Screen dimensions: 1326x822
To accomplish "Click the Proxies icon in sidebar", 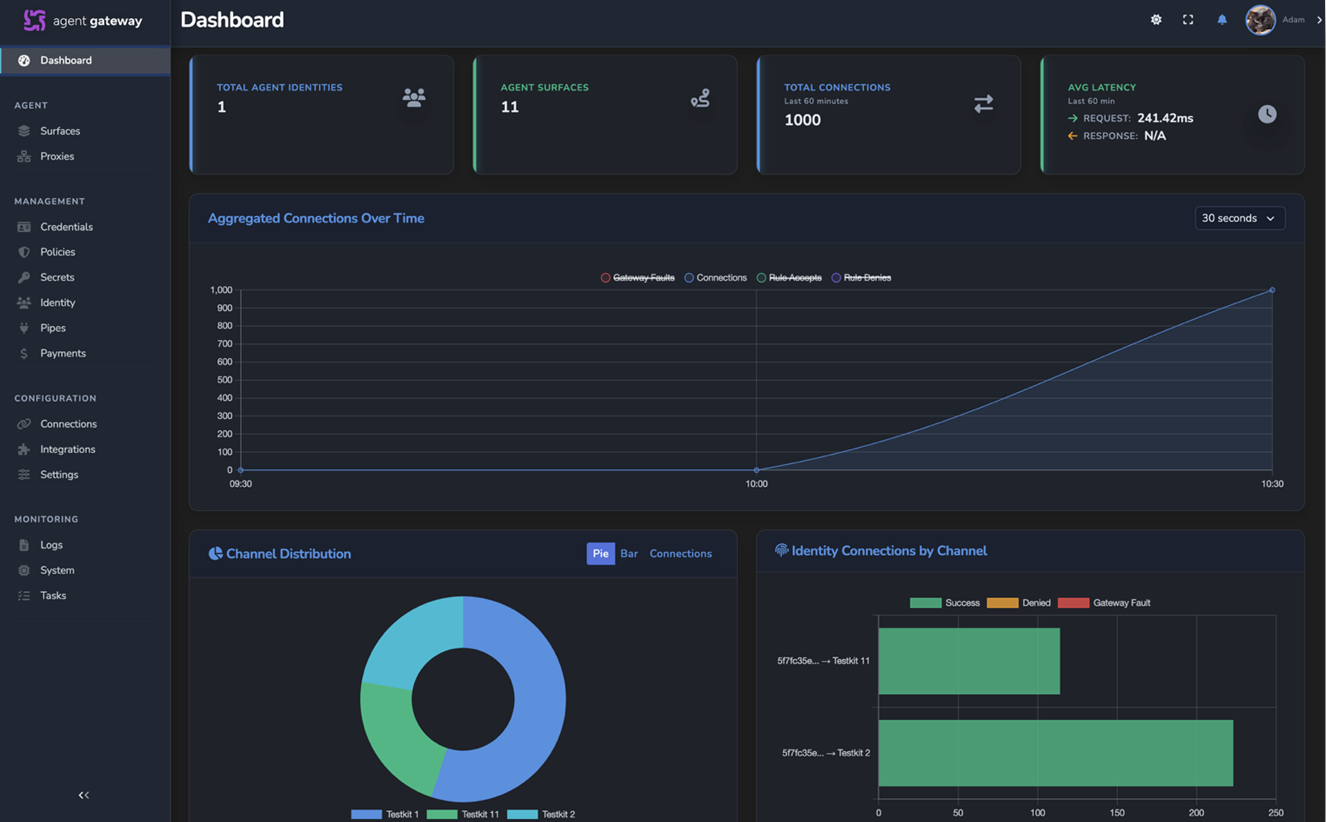I will [x=24, y=156].
